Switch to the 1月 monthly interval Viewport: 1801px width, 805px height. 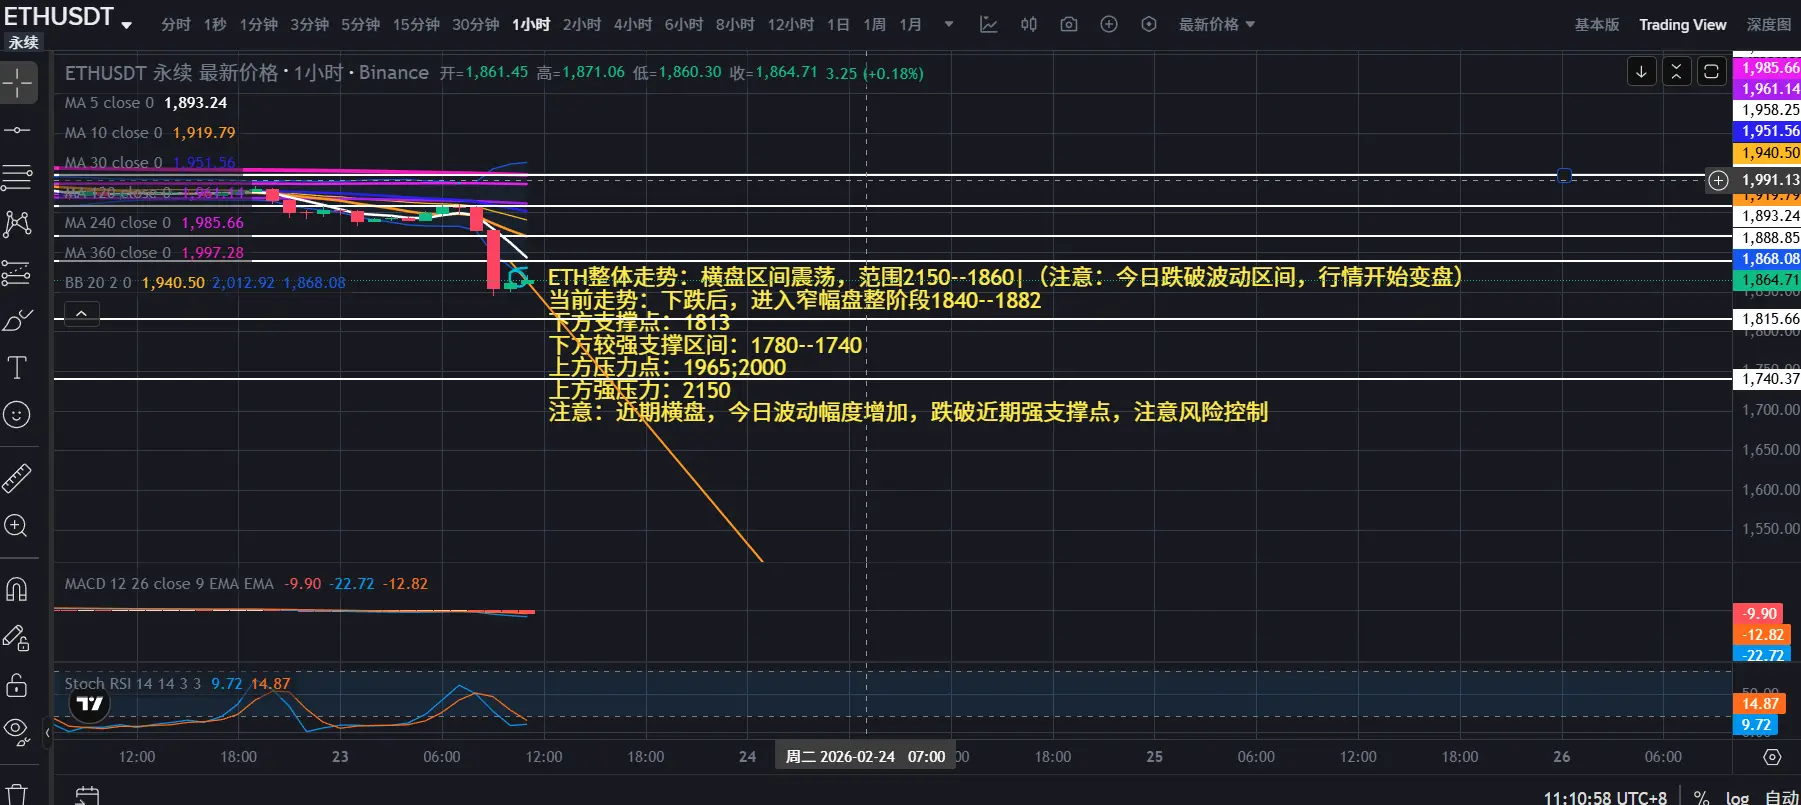(x=910, y=24)
